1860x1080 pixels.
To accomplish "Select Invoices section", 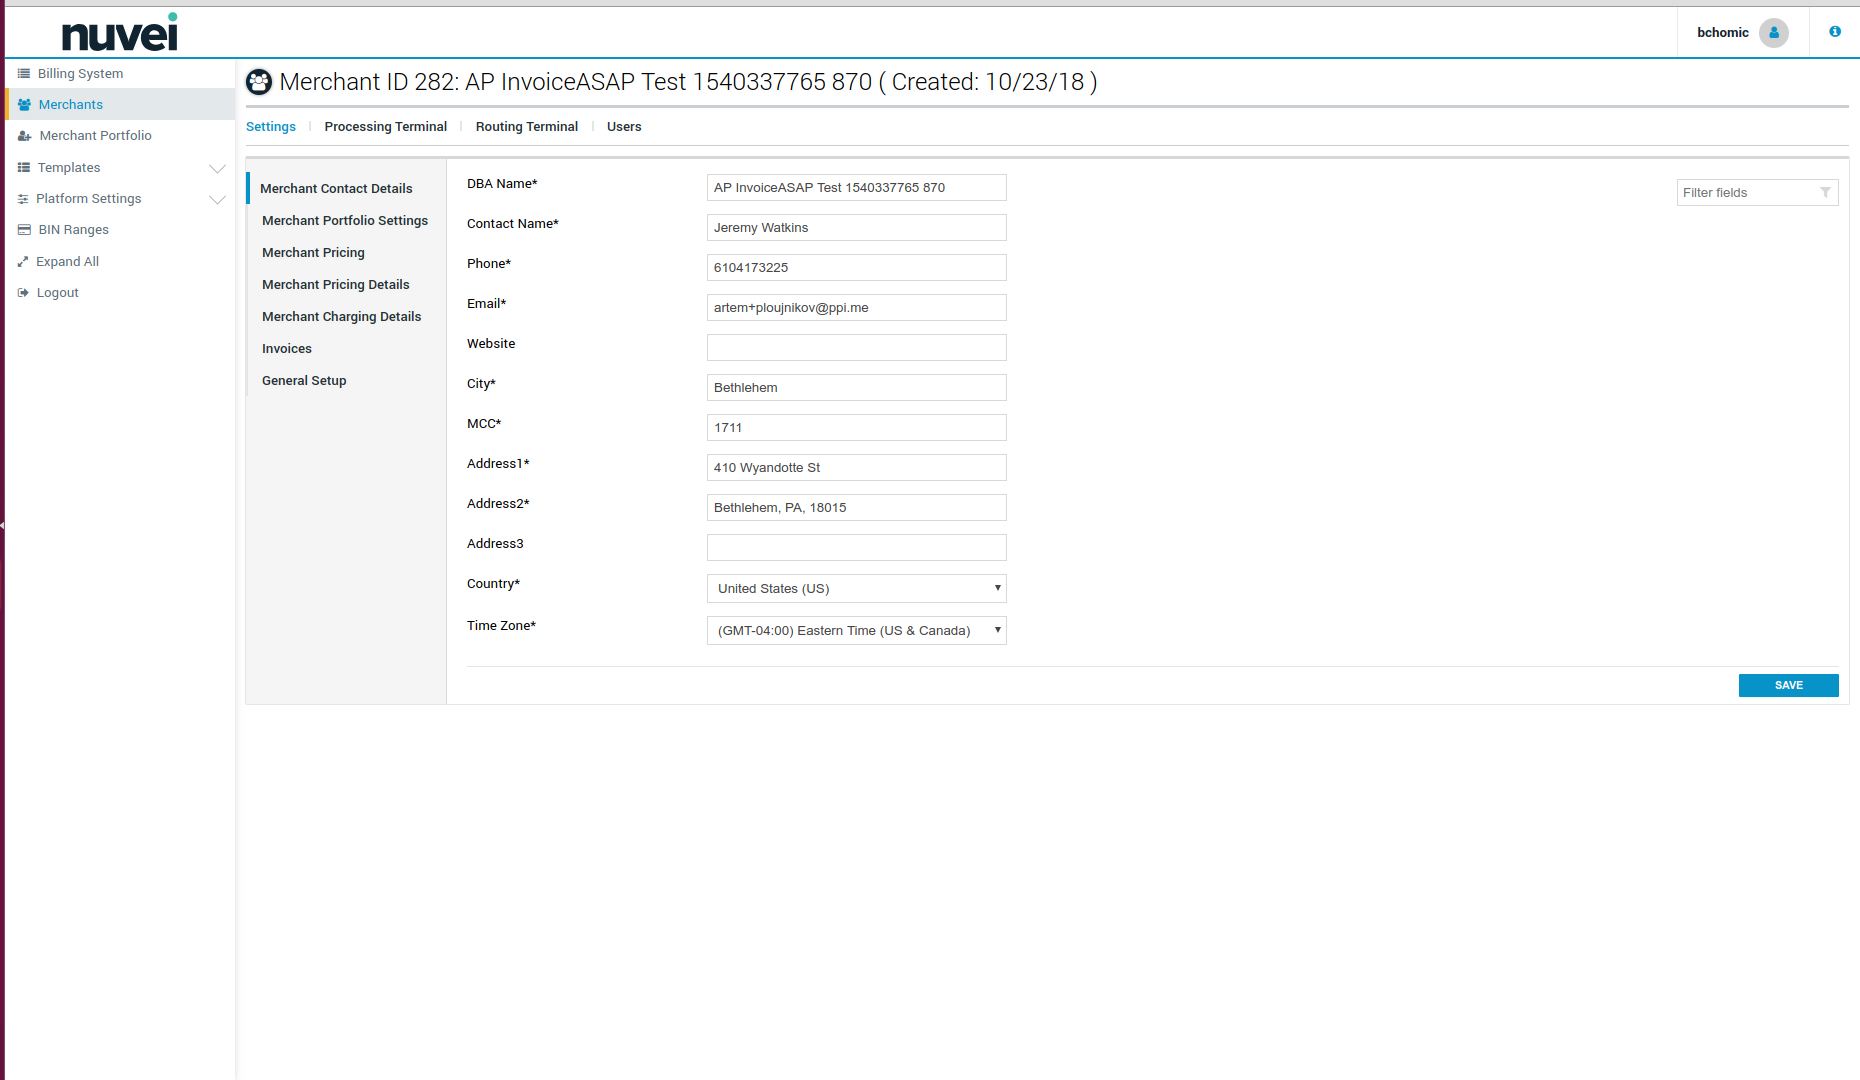I will [x=287, y=349].
